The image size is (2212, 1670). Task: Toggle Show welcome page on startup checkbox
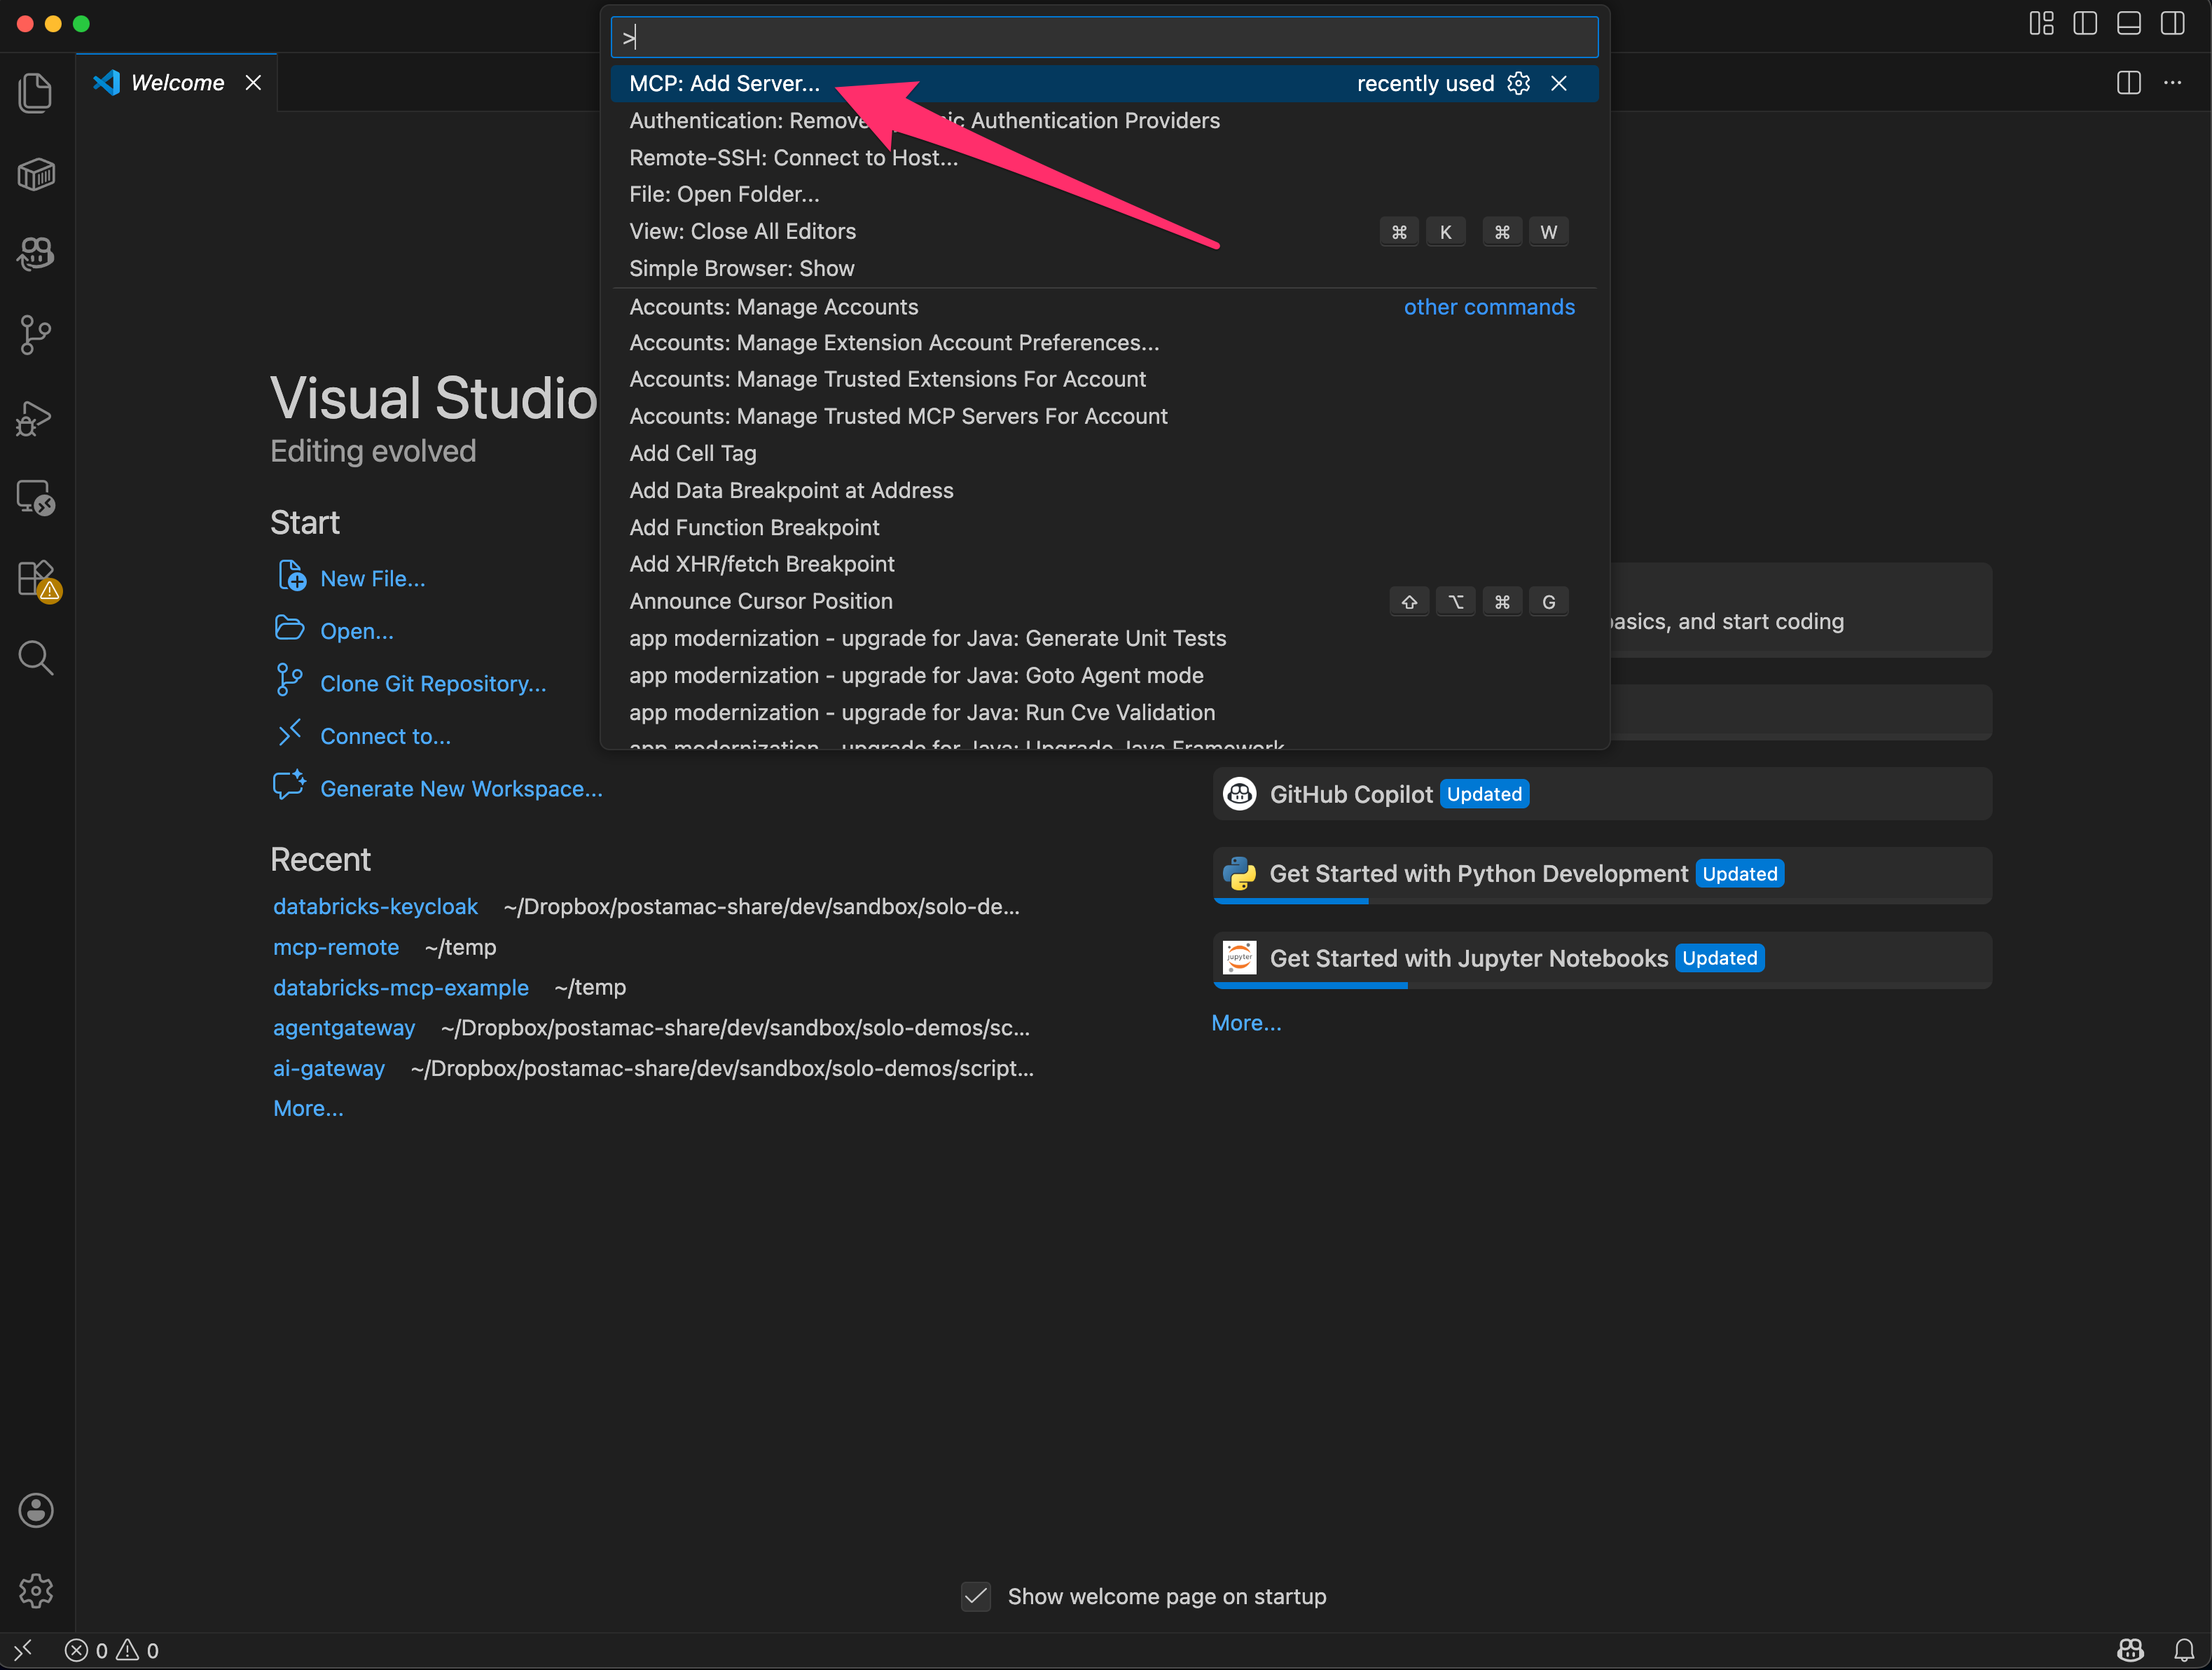[x=975, y=1596]
